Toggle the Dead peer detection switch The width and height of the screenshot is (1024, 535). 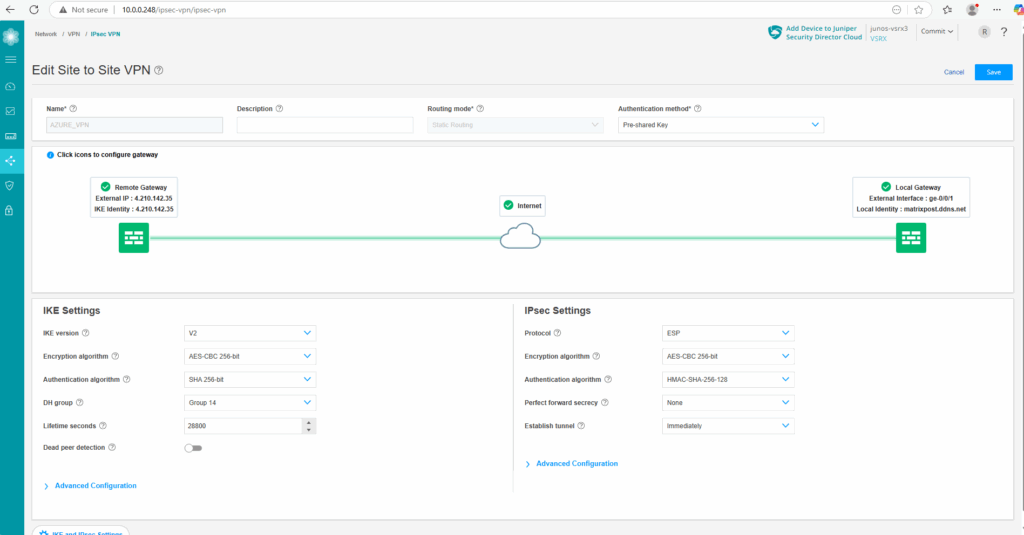[x=193, y=448]
